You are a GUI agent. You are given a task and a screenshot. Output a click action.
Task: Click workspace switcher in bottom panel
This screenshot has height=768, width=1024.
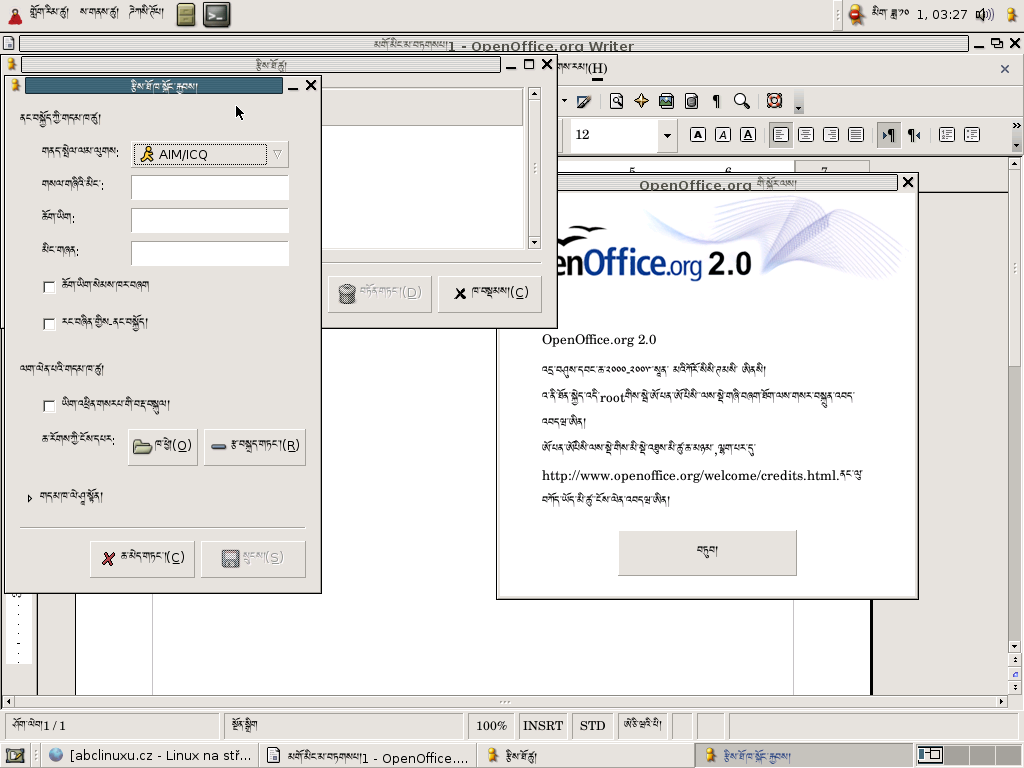pos(968,756)
